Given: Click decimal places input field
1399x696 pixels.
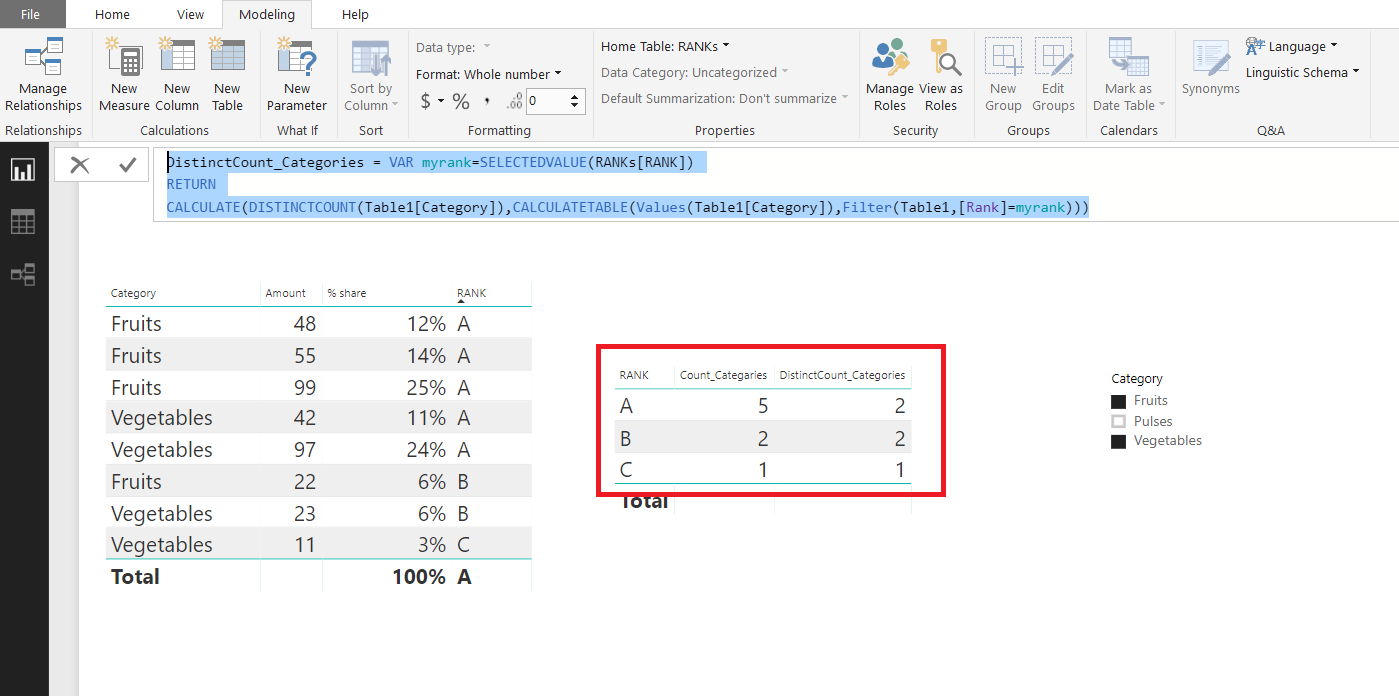Looking at the screenshot, I should coord(546,100).
